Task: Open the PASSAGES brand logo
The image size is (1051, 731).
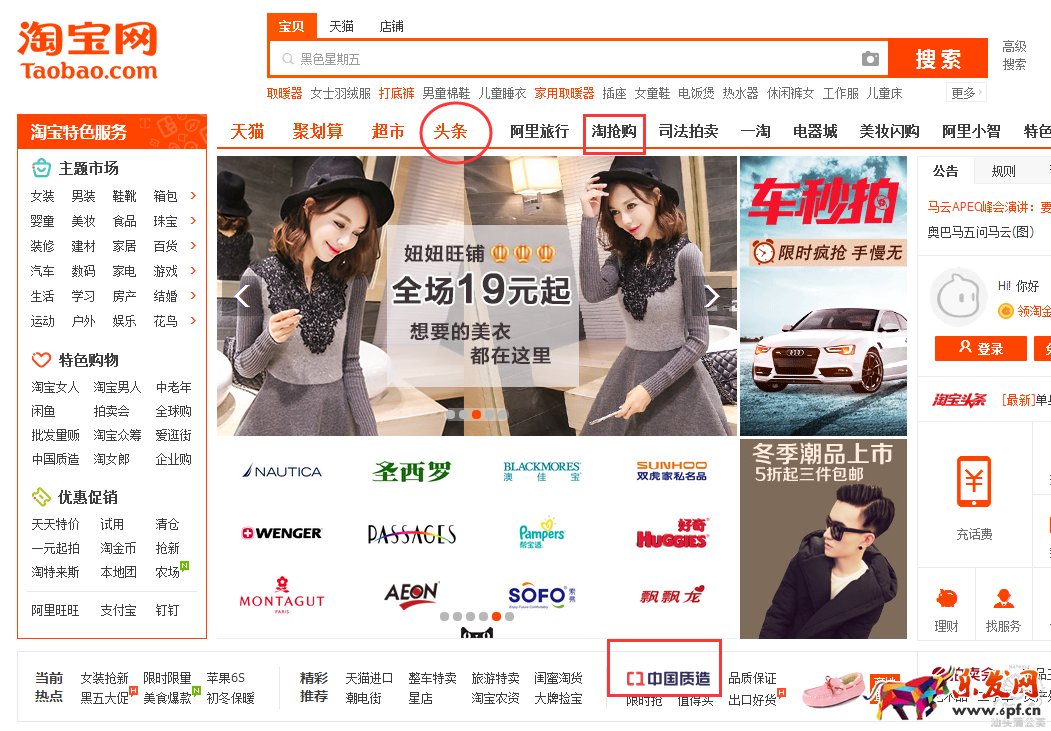Action: click(412, 533)
